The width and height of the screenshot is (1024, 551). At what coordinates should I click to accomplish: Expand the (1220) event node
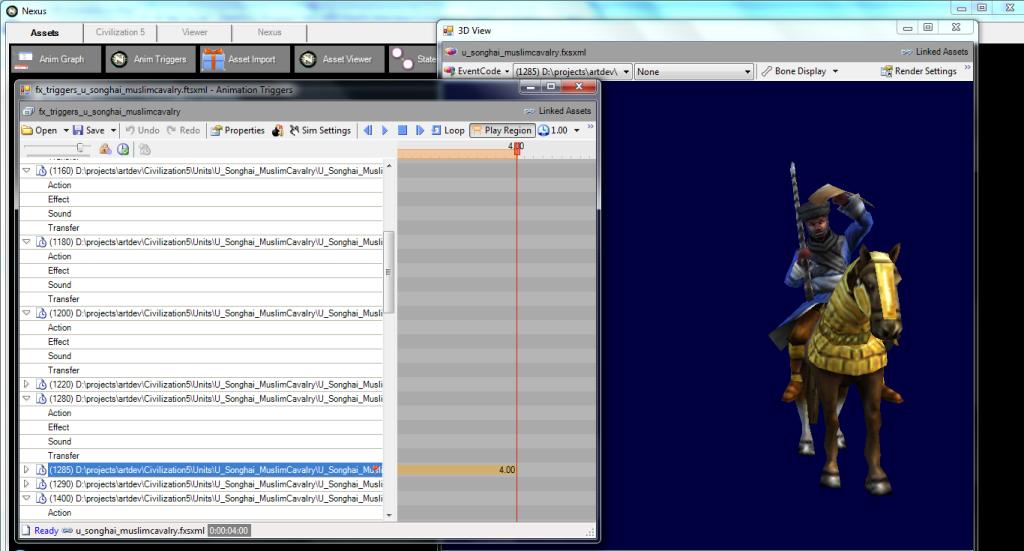[x=27, y=384]
